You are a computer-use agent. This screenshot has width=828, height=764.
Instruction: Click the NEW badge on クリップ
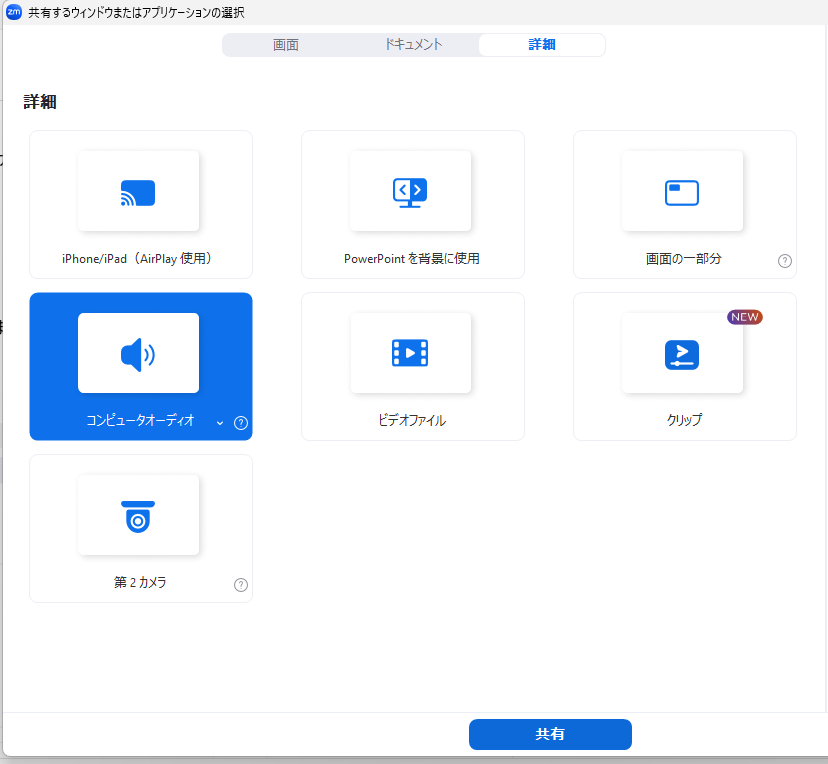pos(745,317)
